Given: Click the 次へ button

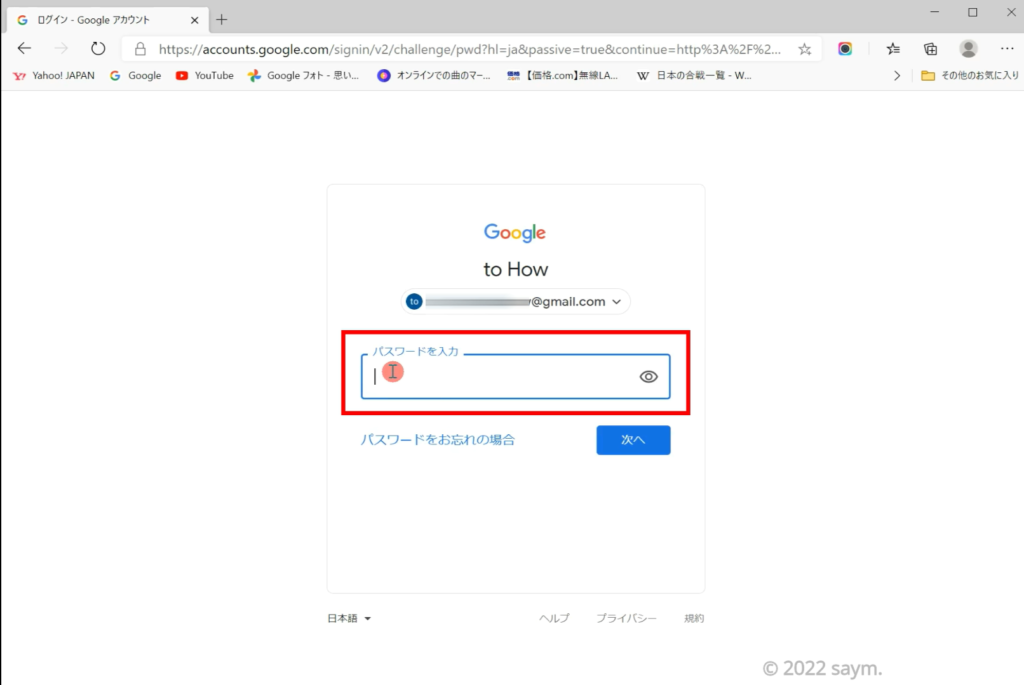Looking at the screenshot, I should pyautogui.click(x=633, y=440).
